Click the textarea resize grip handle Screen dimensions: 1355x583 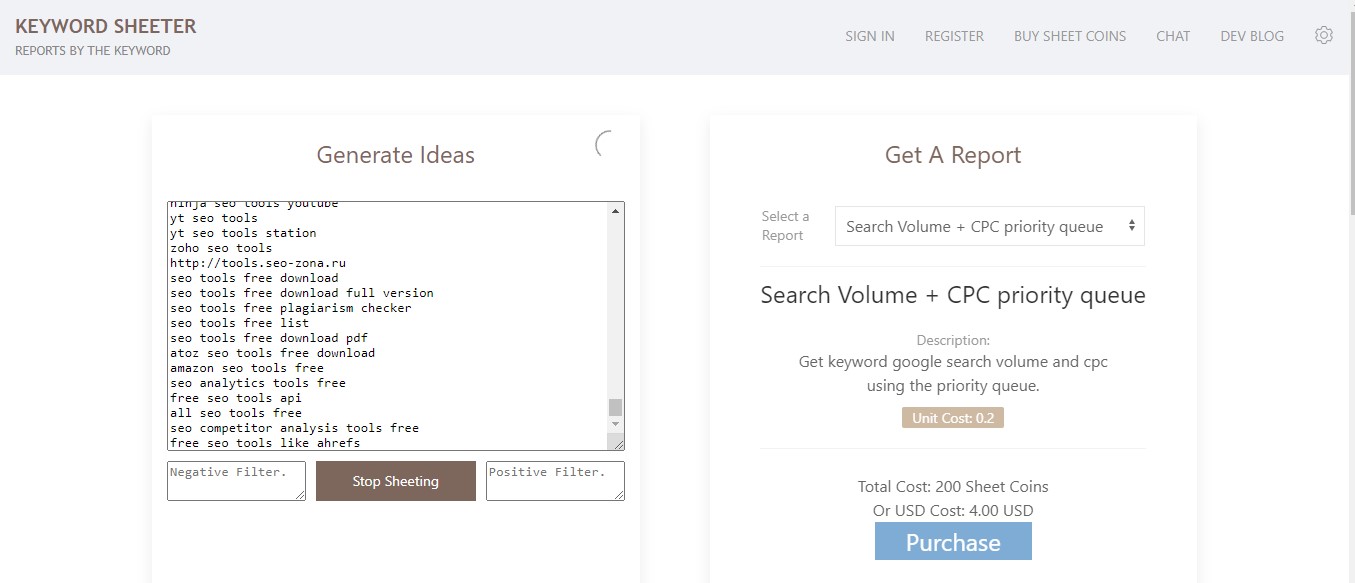[620, 444]
